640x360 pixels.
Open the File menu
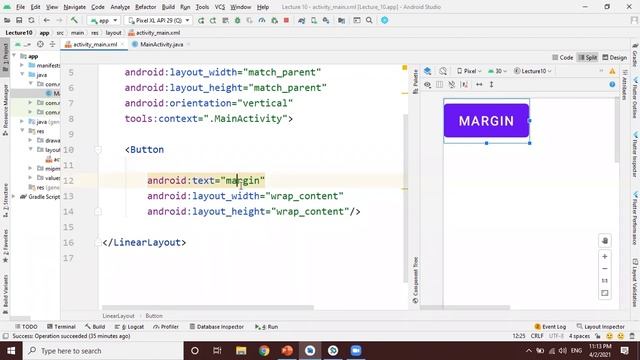pyautogui.click(x=20, y=7)
